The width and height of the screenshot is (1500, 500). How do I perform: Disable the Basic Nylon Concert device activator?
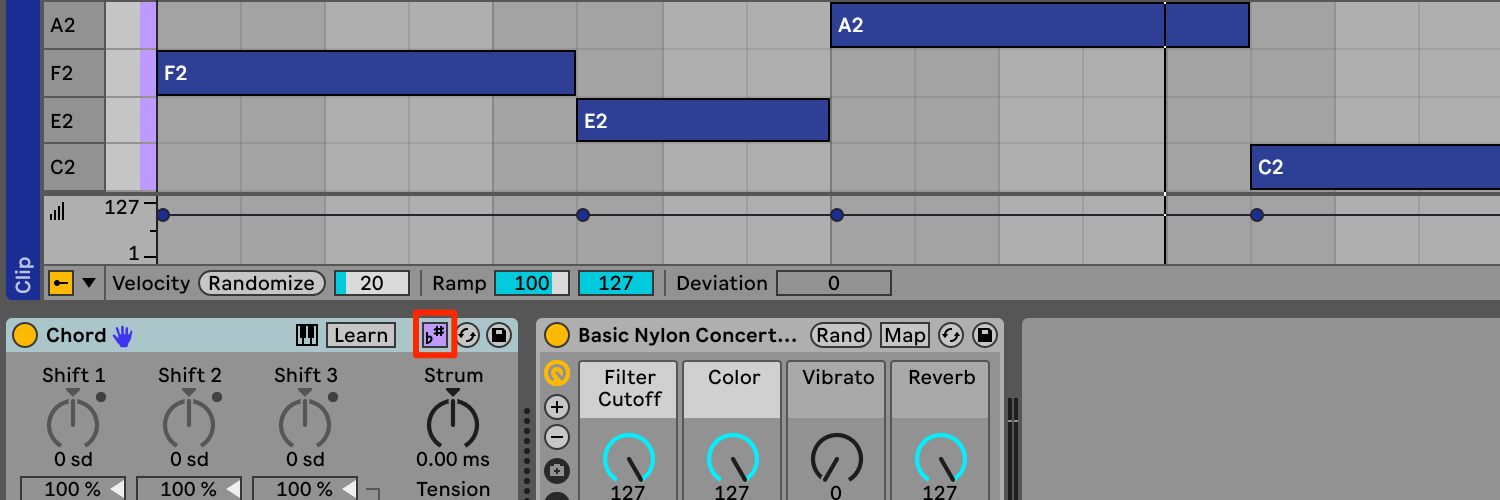(557, 335)
